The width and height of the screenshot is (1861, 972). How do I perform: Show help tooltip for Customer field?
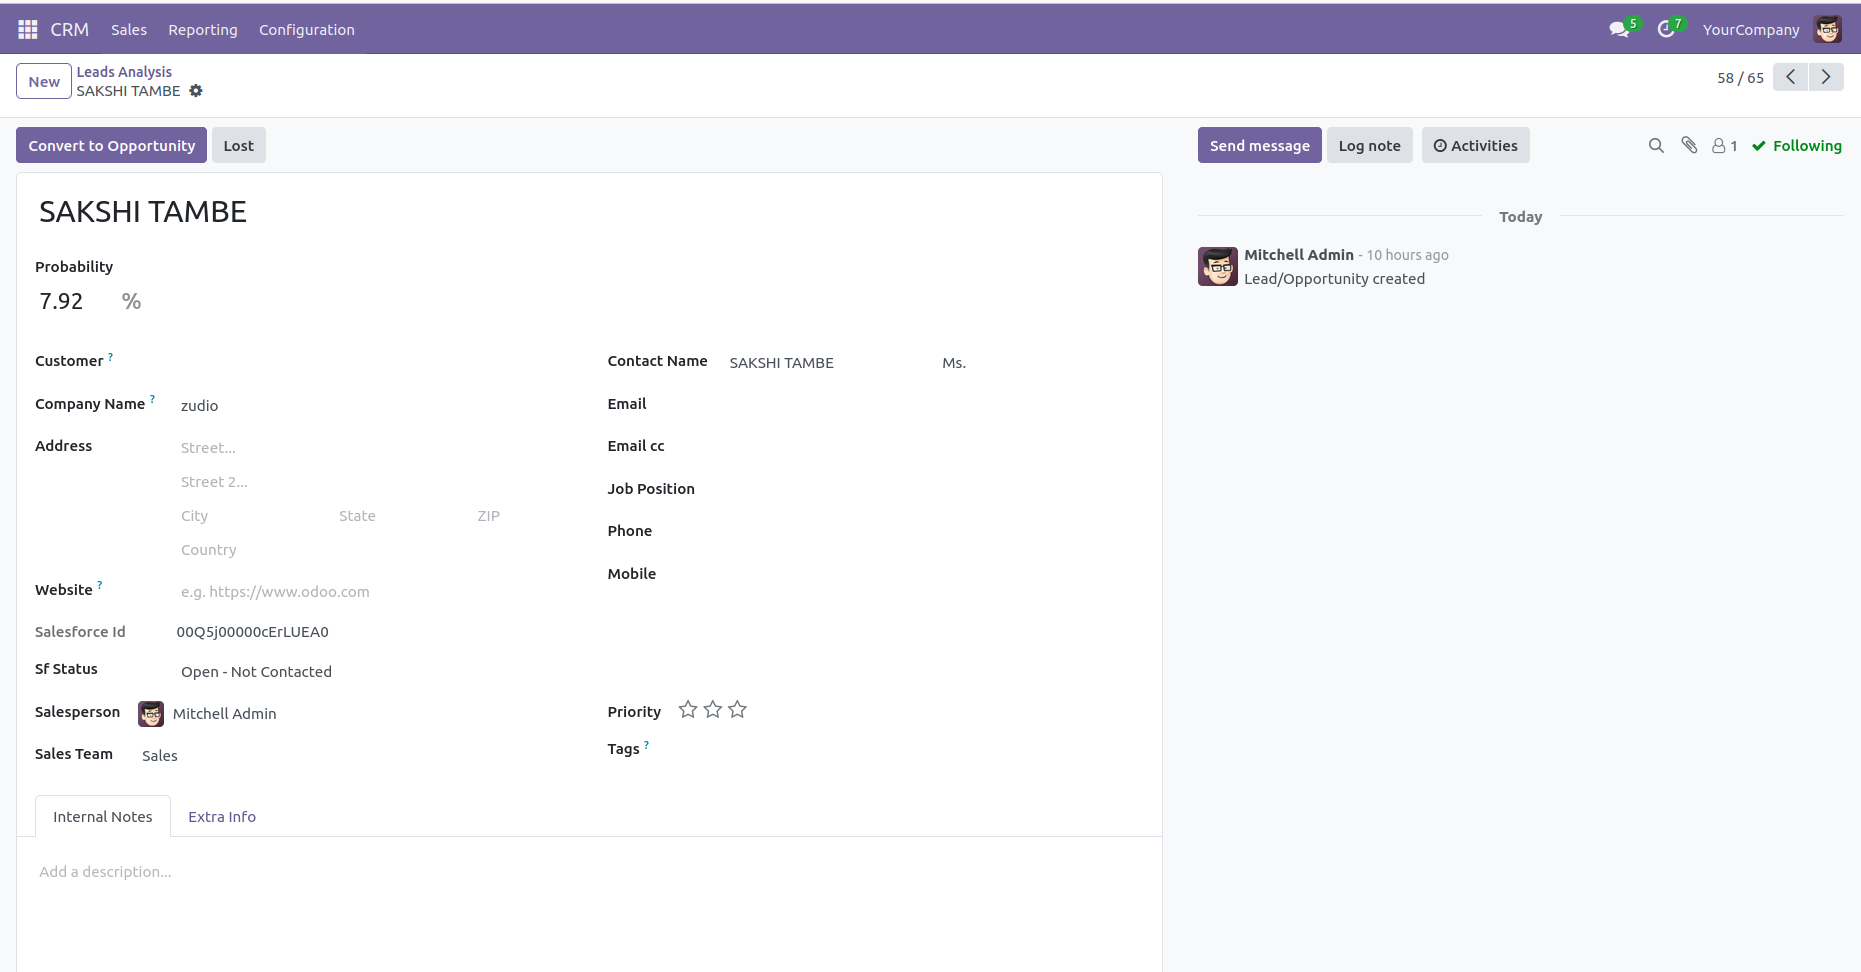click(x=110, y=356)
